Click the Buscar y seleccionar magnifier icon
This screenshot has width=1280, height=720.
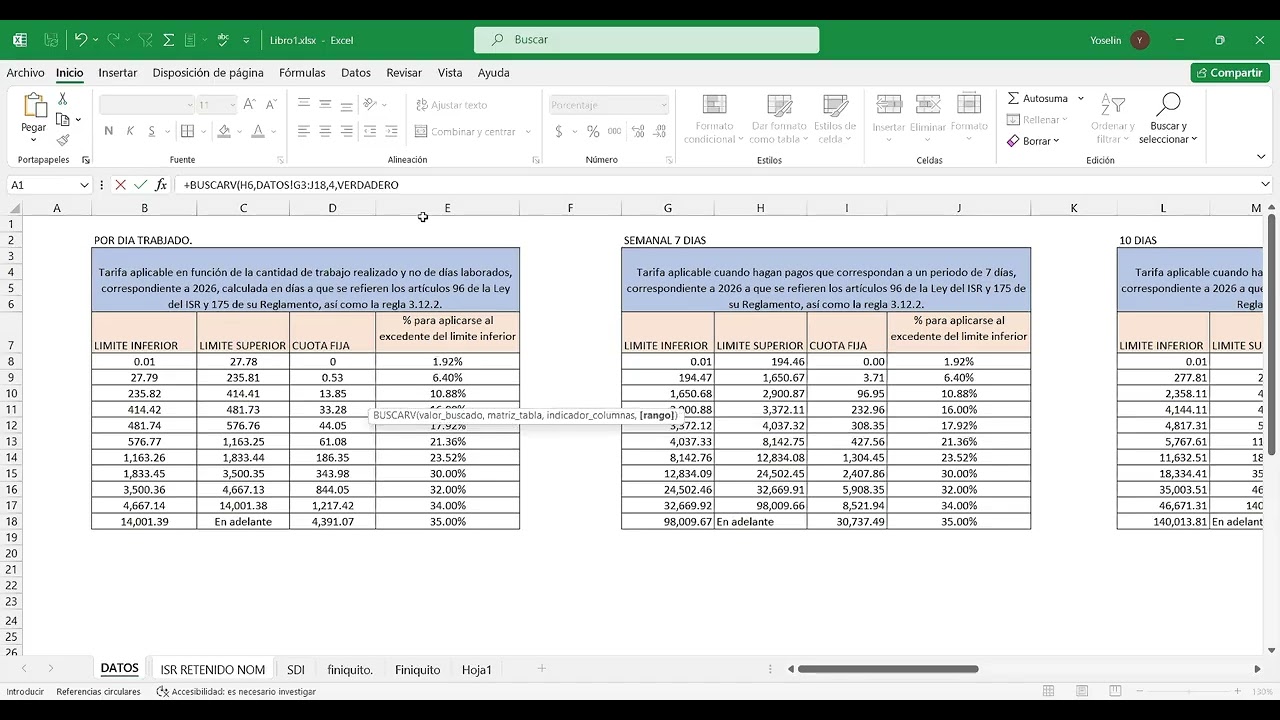coord(1167,104)
